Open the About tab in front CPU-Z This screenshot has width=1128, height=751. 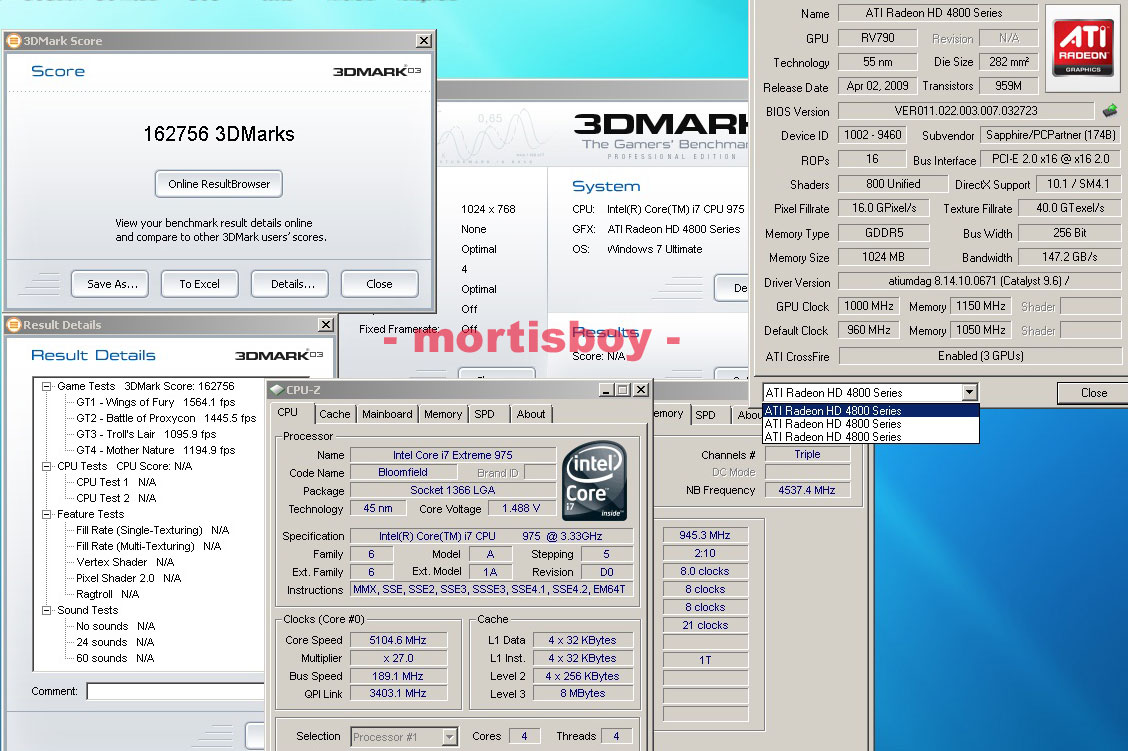[531, 414]
